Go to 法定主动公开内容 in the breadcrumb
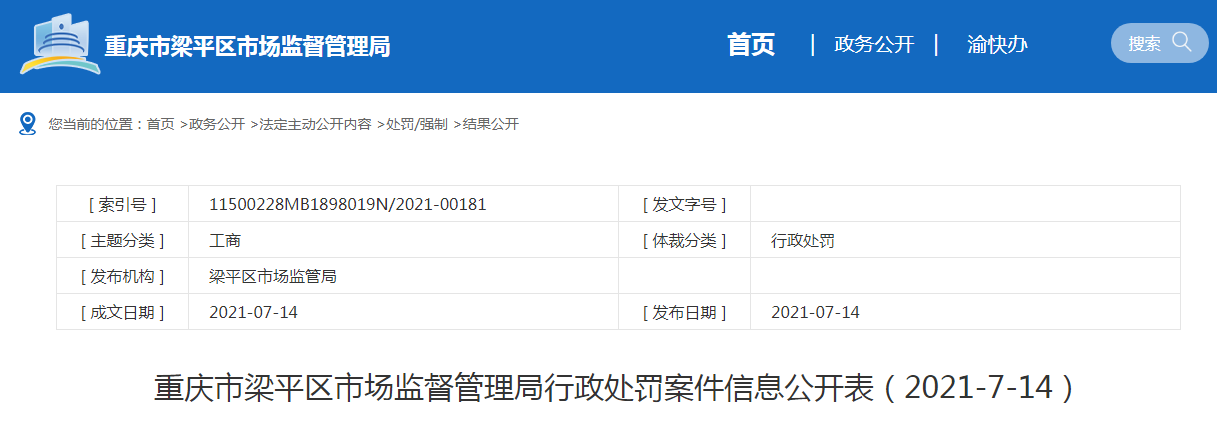Image resolution: width=1217 pixels, height=423 pixels. (315, 124)
